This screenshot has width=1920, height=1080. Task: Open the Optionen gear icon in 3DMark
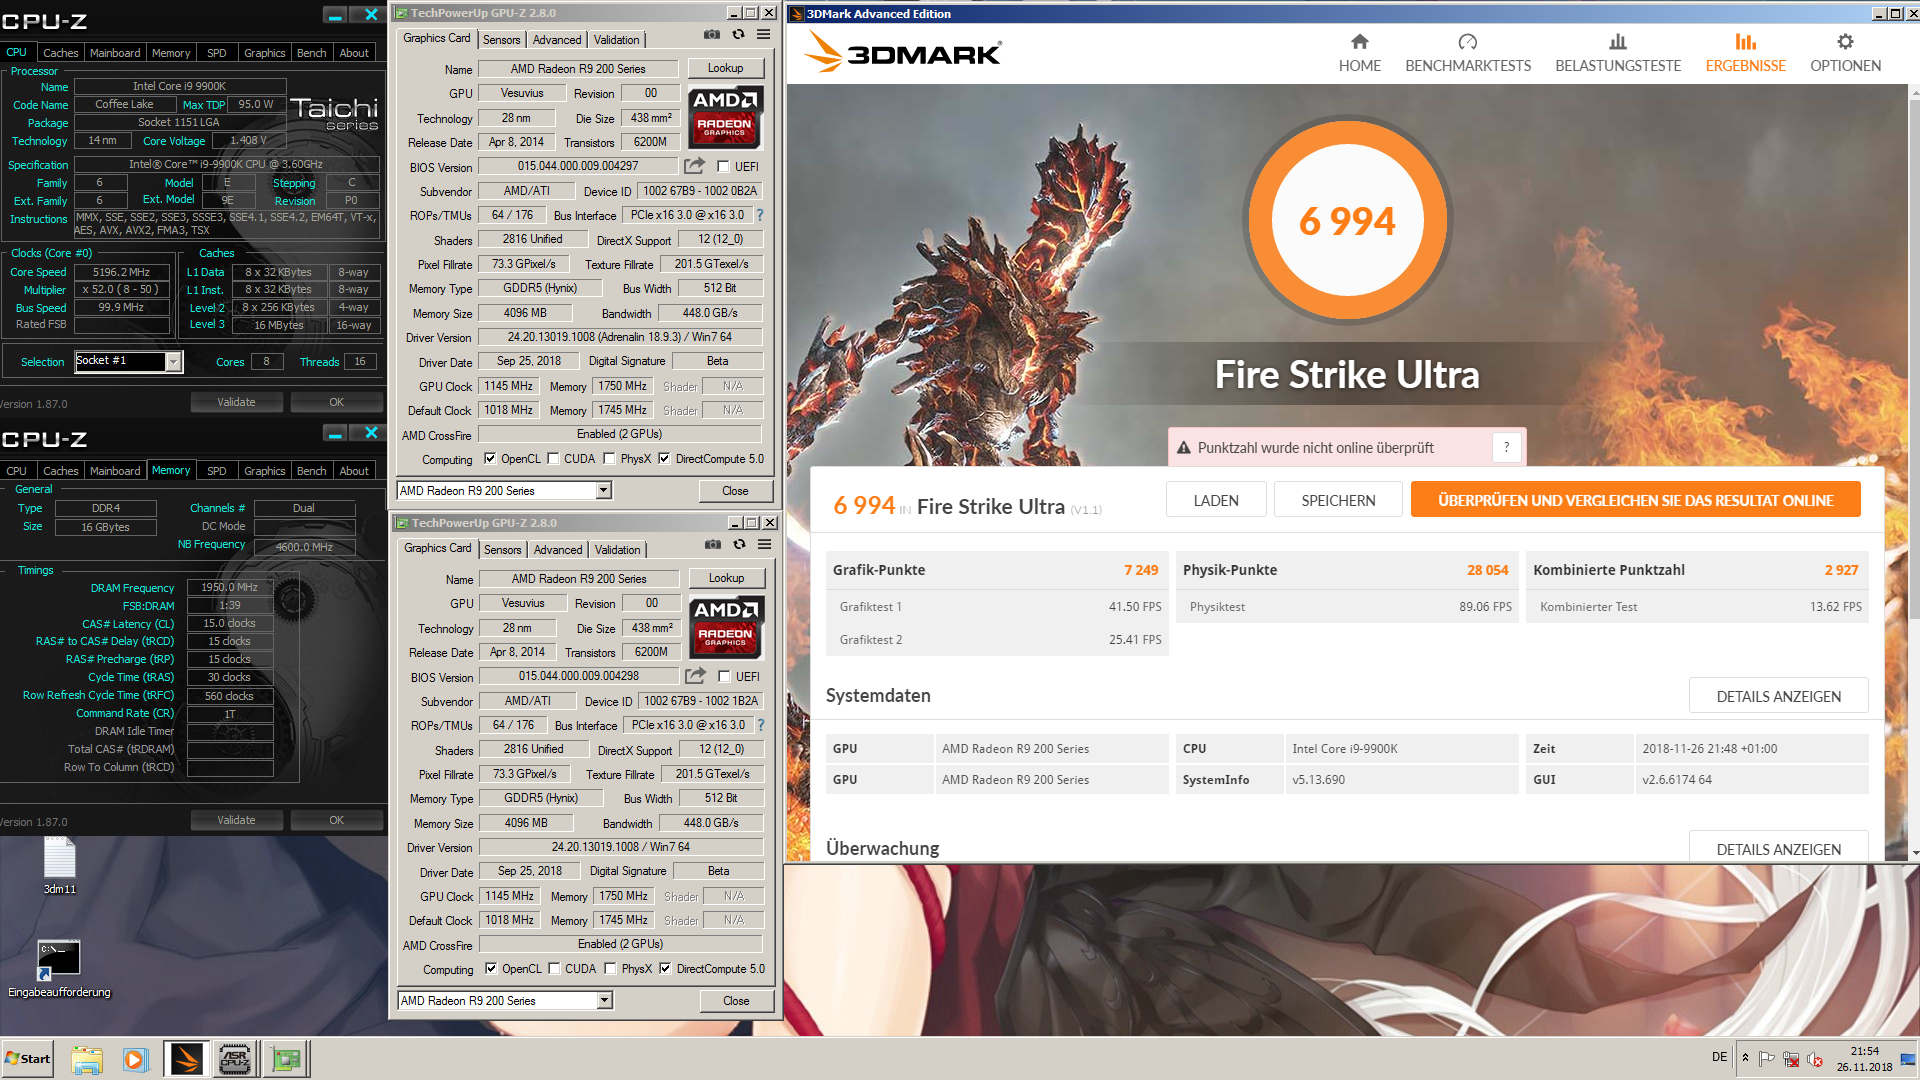(1845, 42)
